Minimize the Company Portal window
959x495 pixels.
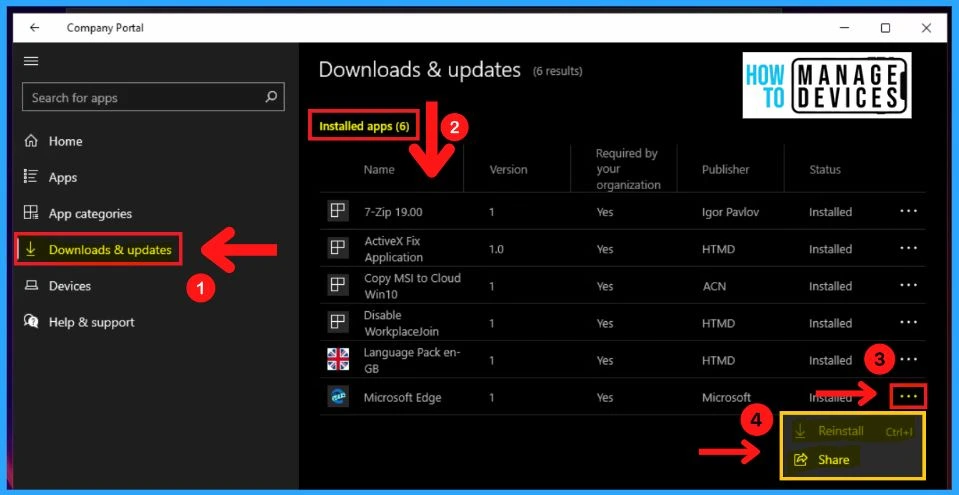click(845, 28)
